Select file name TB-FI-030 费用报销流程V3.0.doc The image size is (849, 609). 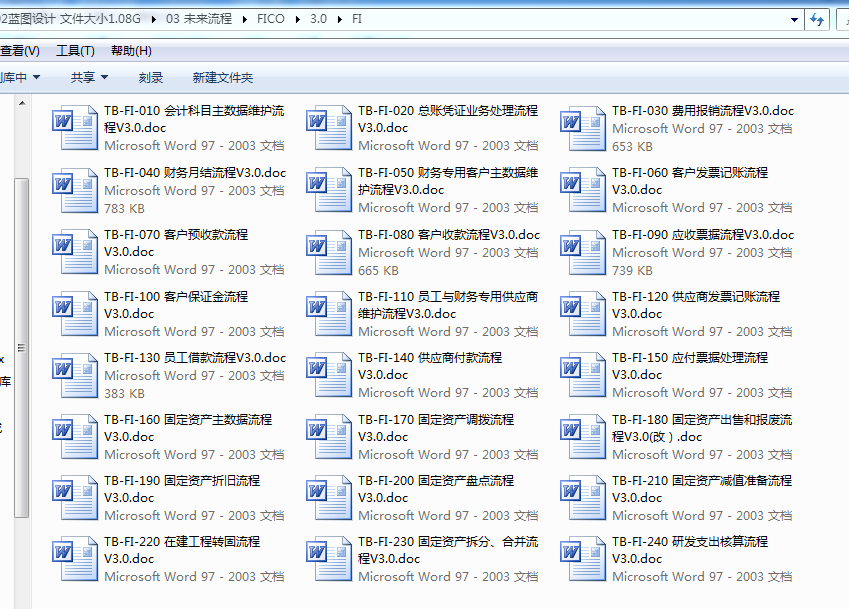(703, 110)
